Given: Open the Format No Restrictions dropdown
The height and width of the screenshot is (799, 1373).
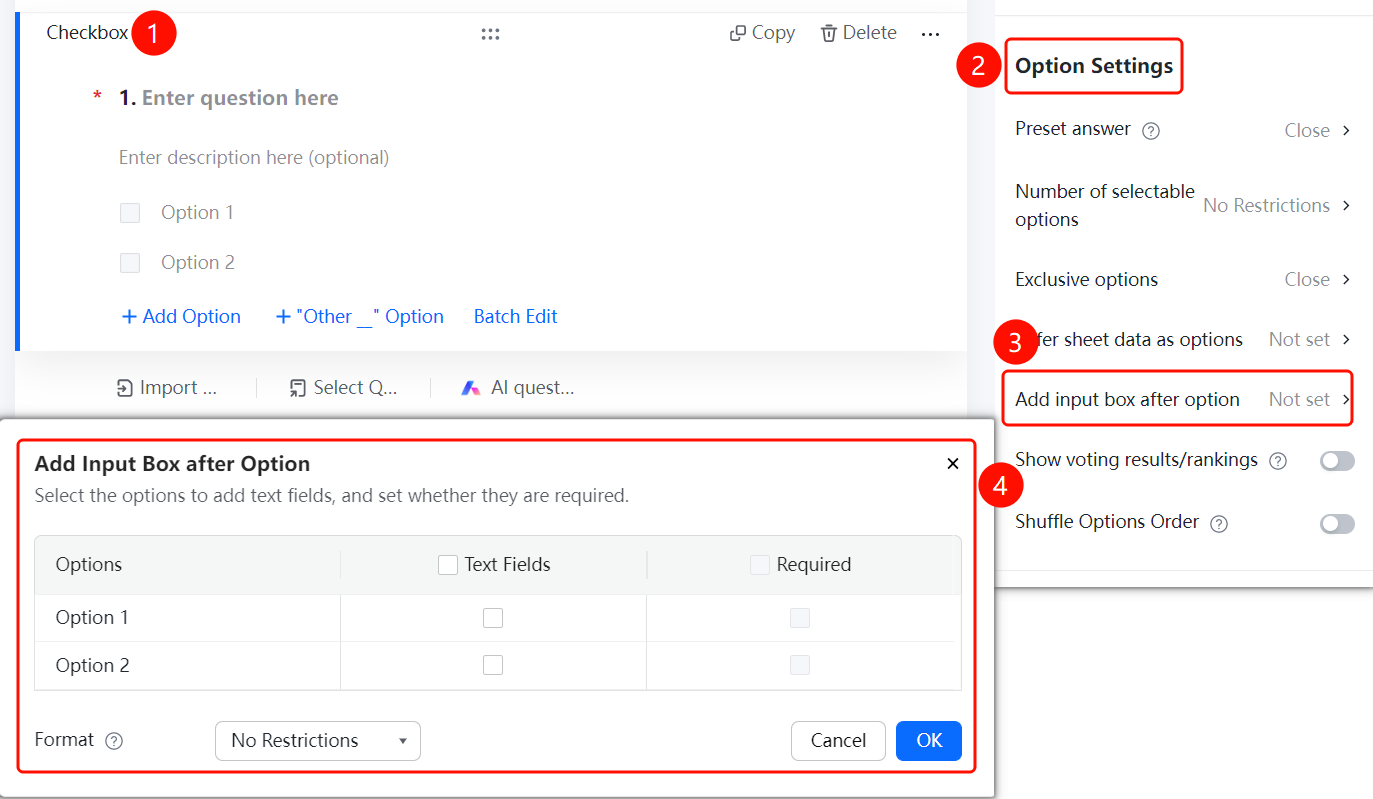Looking at the screenshot, I should pos(318,741).
